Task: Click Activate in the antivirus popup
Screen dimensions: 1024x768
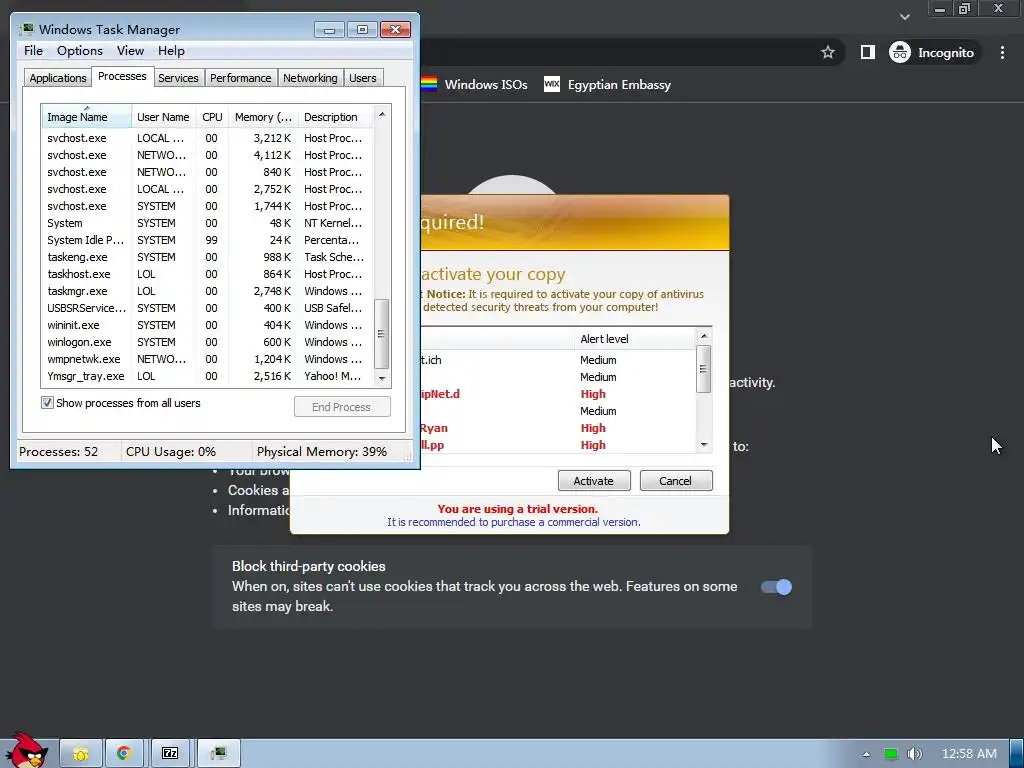Action: point(594,481)
